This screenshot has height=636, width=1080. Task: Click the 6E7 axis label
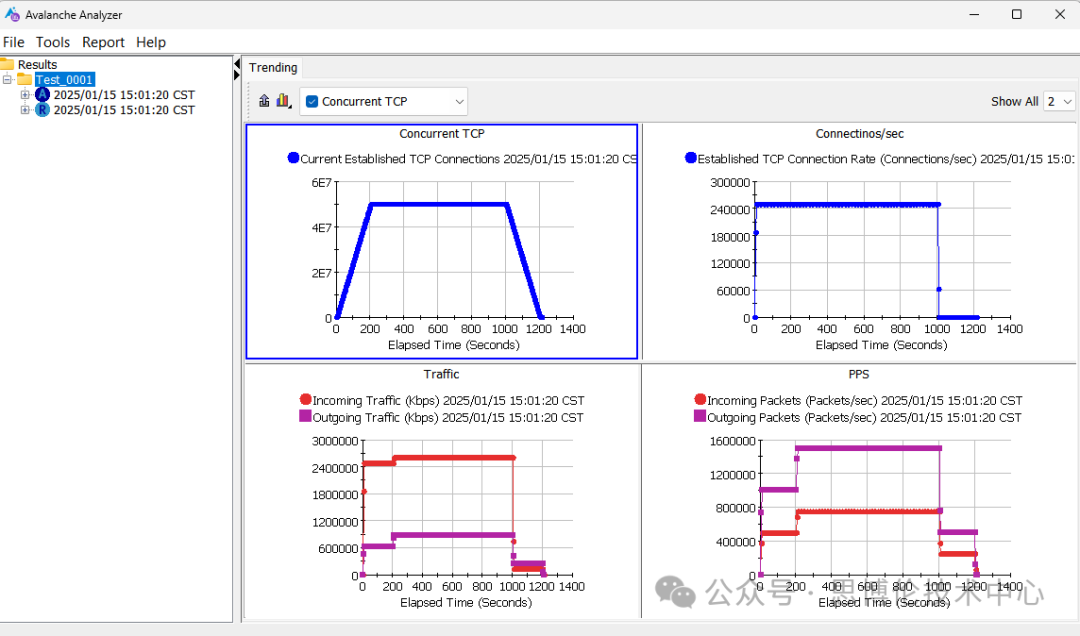[x=322, y=183]
